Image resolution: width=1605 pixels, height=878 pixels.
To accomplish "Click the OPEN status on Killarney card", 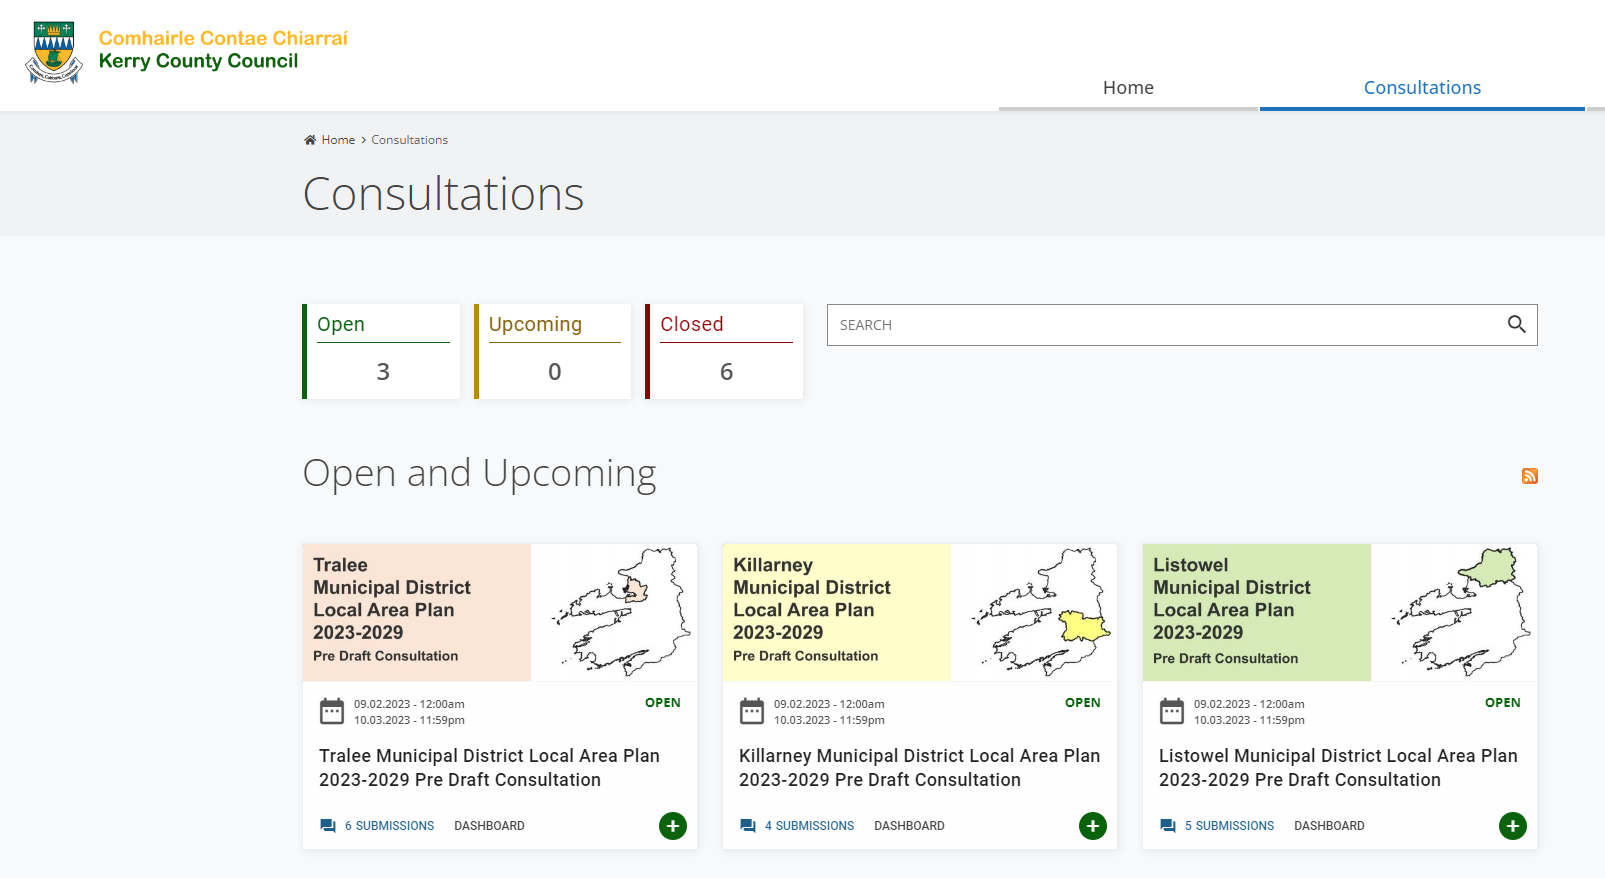I will point(1083,703).
